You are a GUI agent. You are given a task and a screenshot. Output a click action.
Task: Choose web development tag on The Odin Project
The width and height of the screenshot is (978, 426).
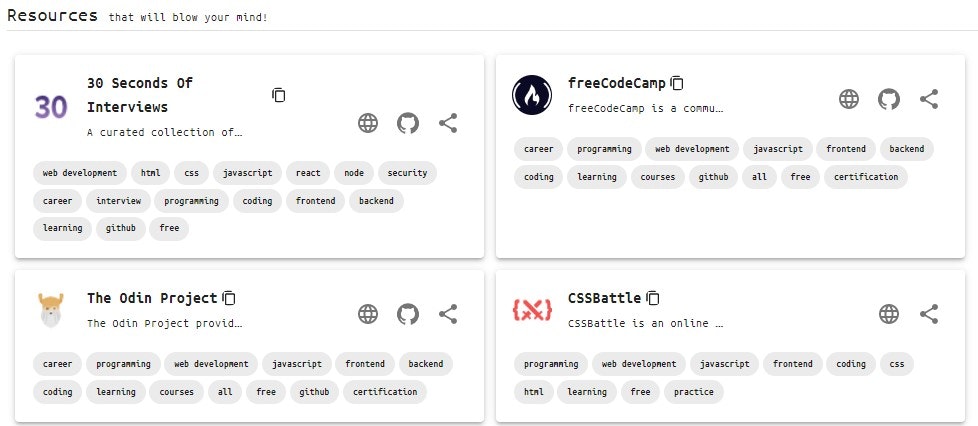pos(211,364)
